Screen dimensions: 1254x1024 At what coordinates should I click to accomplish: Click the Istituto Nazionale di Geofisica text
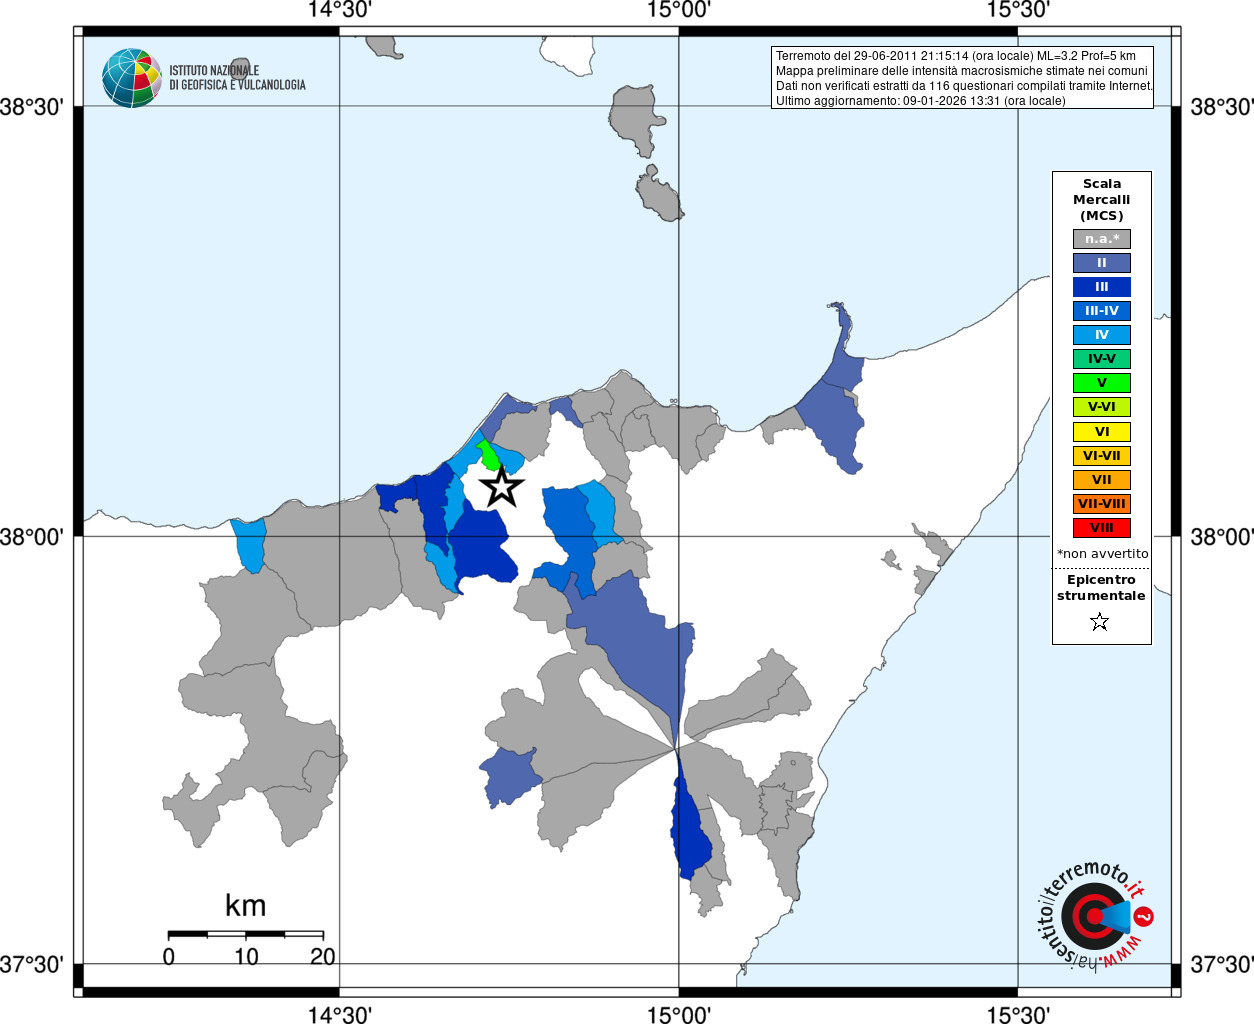click(237, 78)
